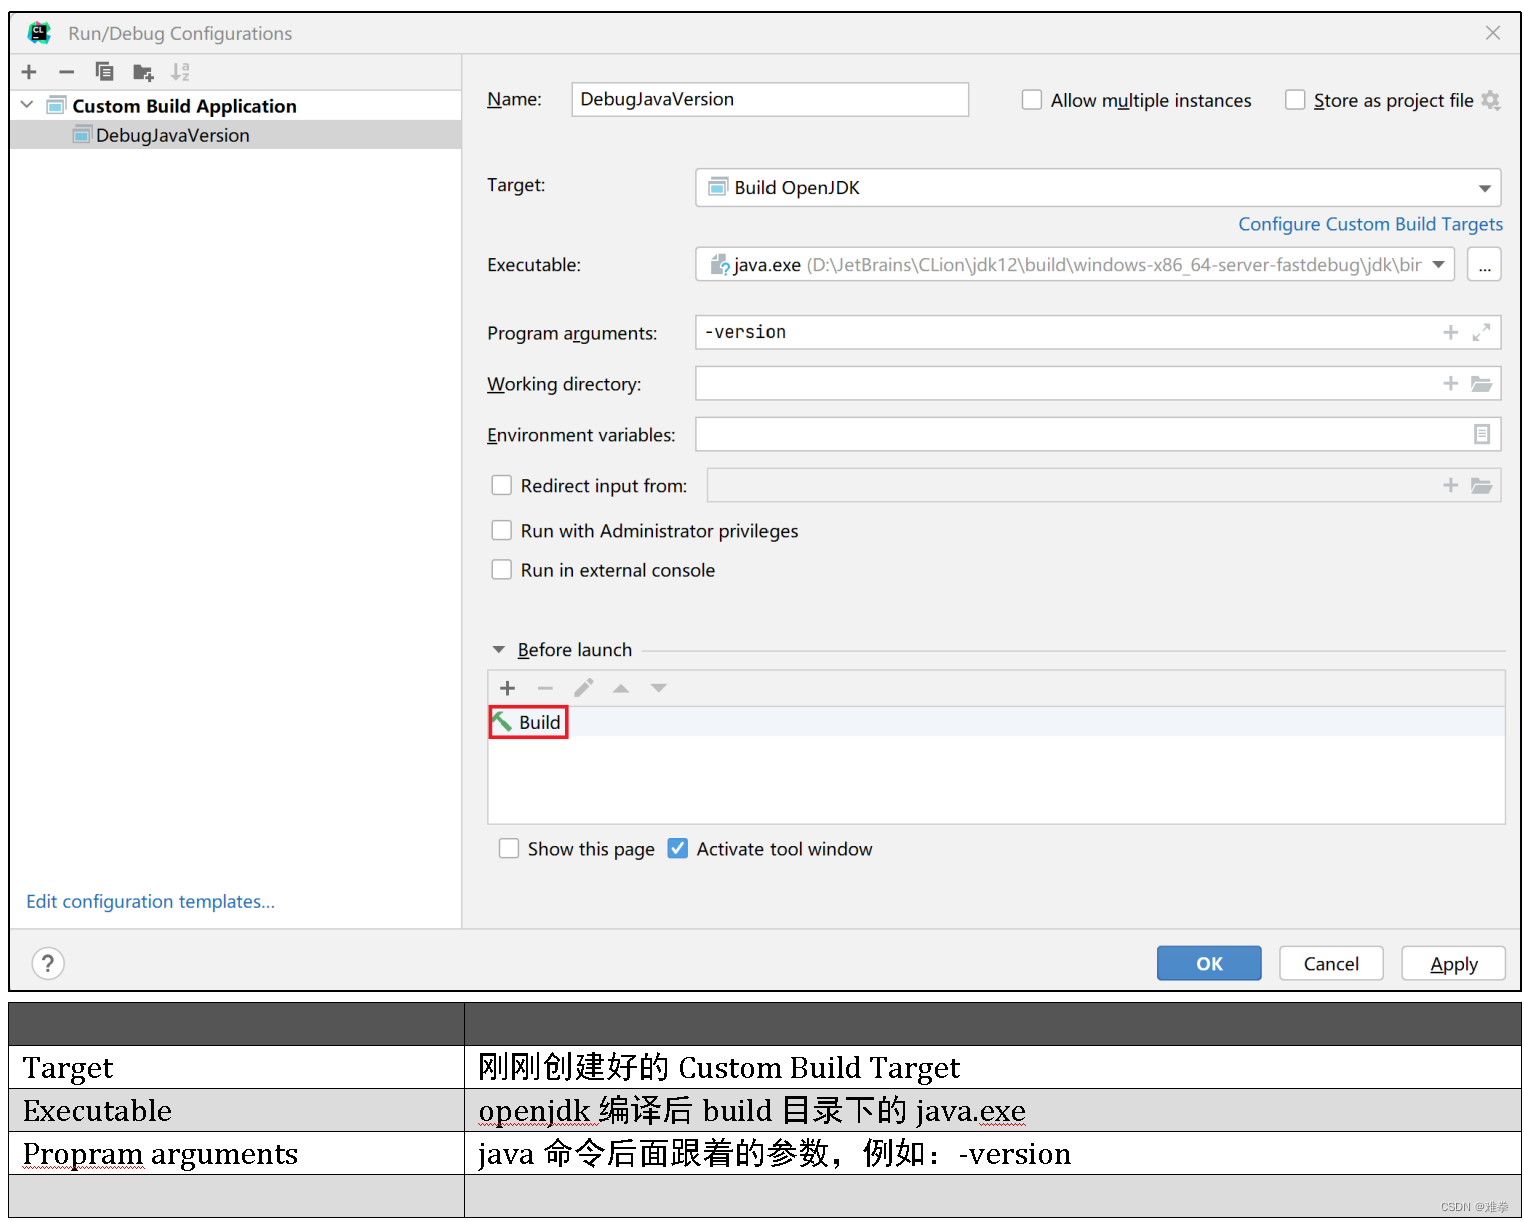Image resolution: width=1524 pixels, height=1222 pixels.
Task: Select the DebugJavaVersion configuration
Action: point(235,135)
